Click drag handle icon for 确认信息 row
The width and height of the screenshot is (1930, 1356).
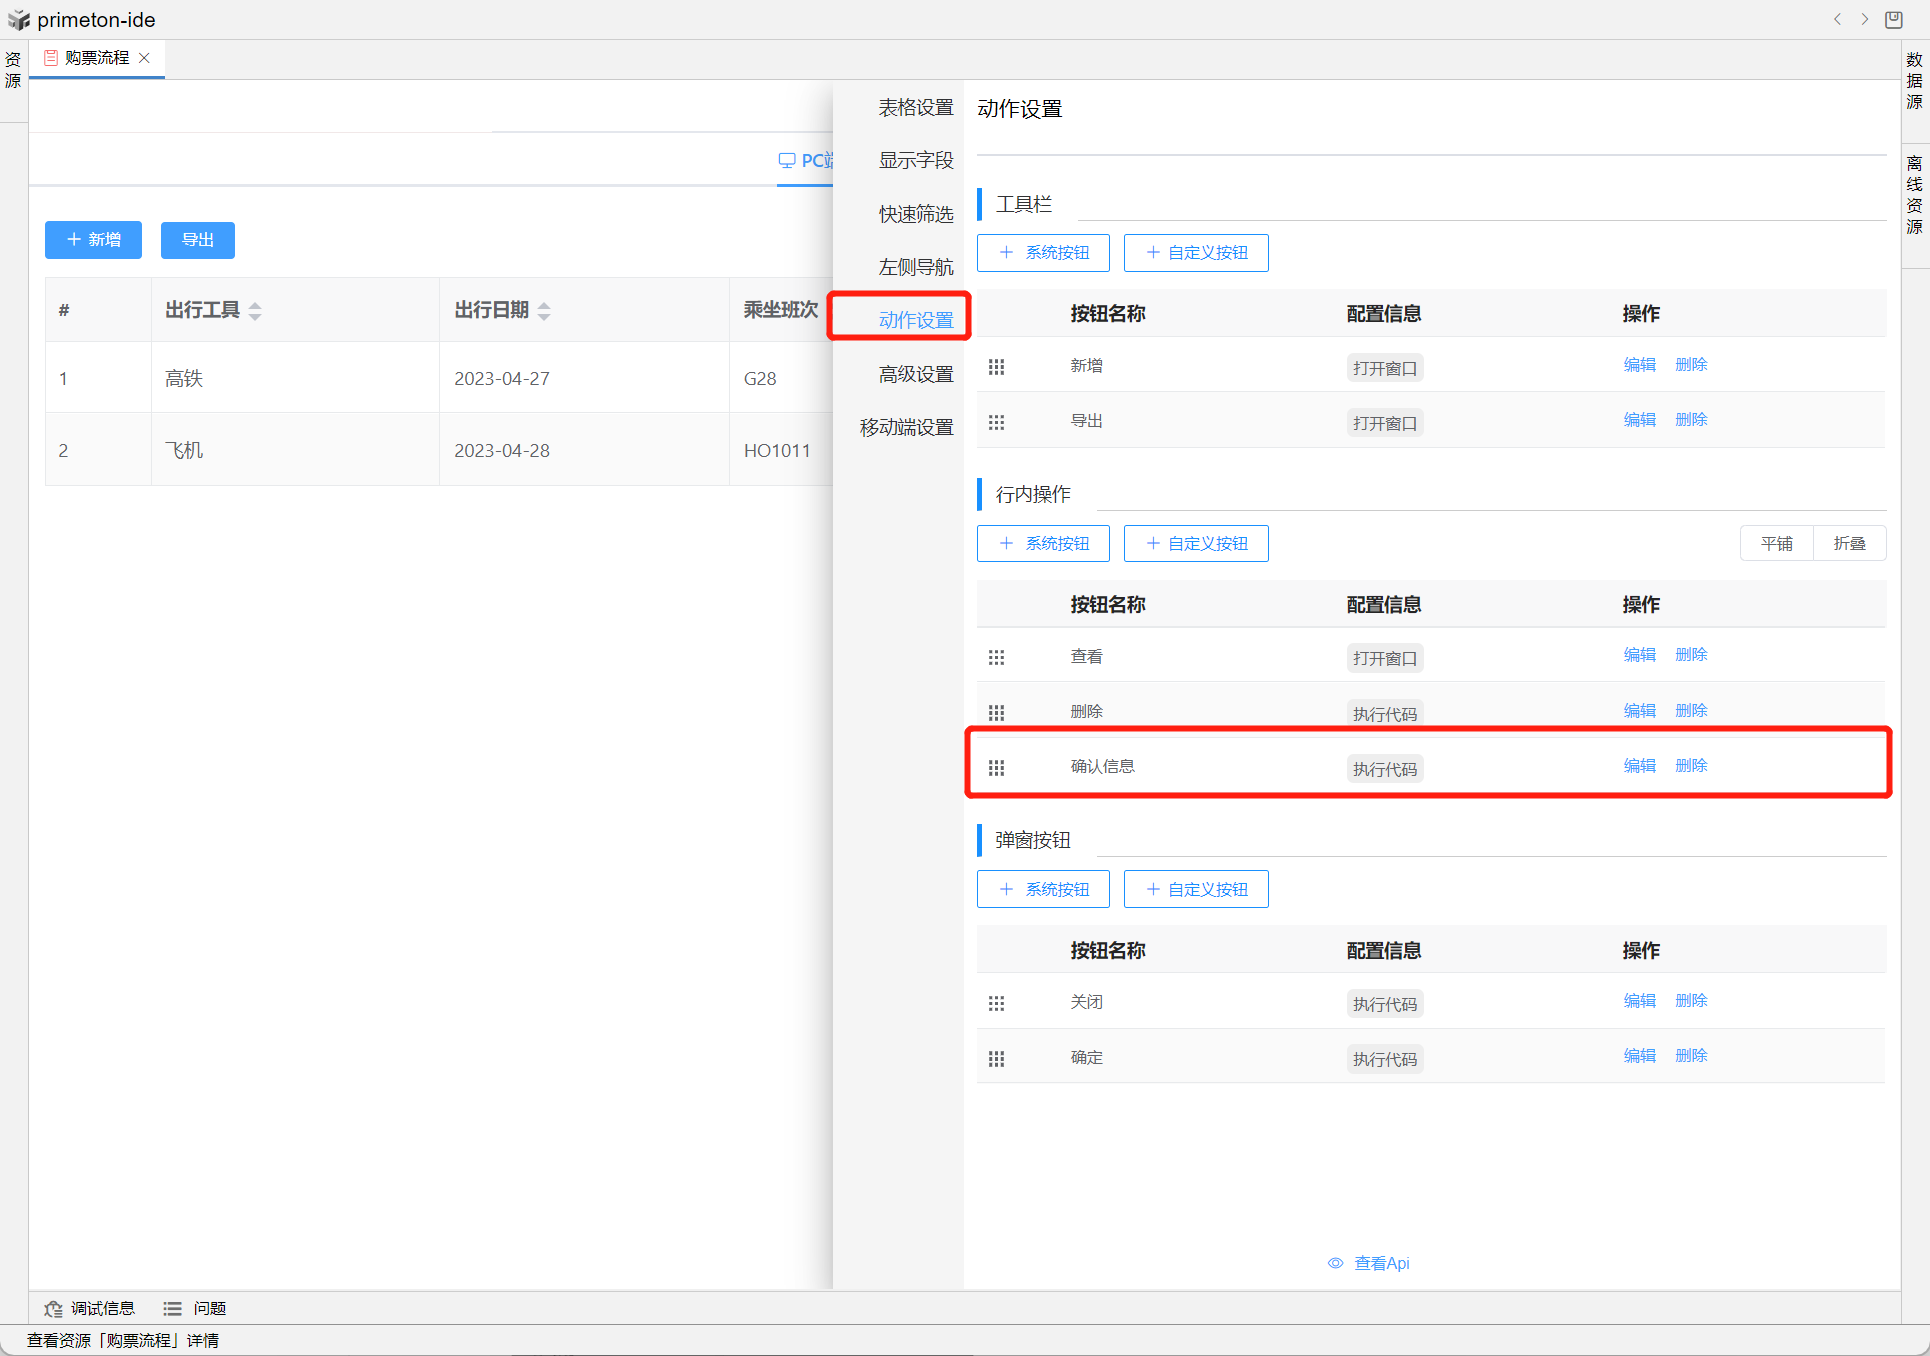pyautogui.click(x=996, y=768)
